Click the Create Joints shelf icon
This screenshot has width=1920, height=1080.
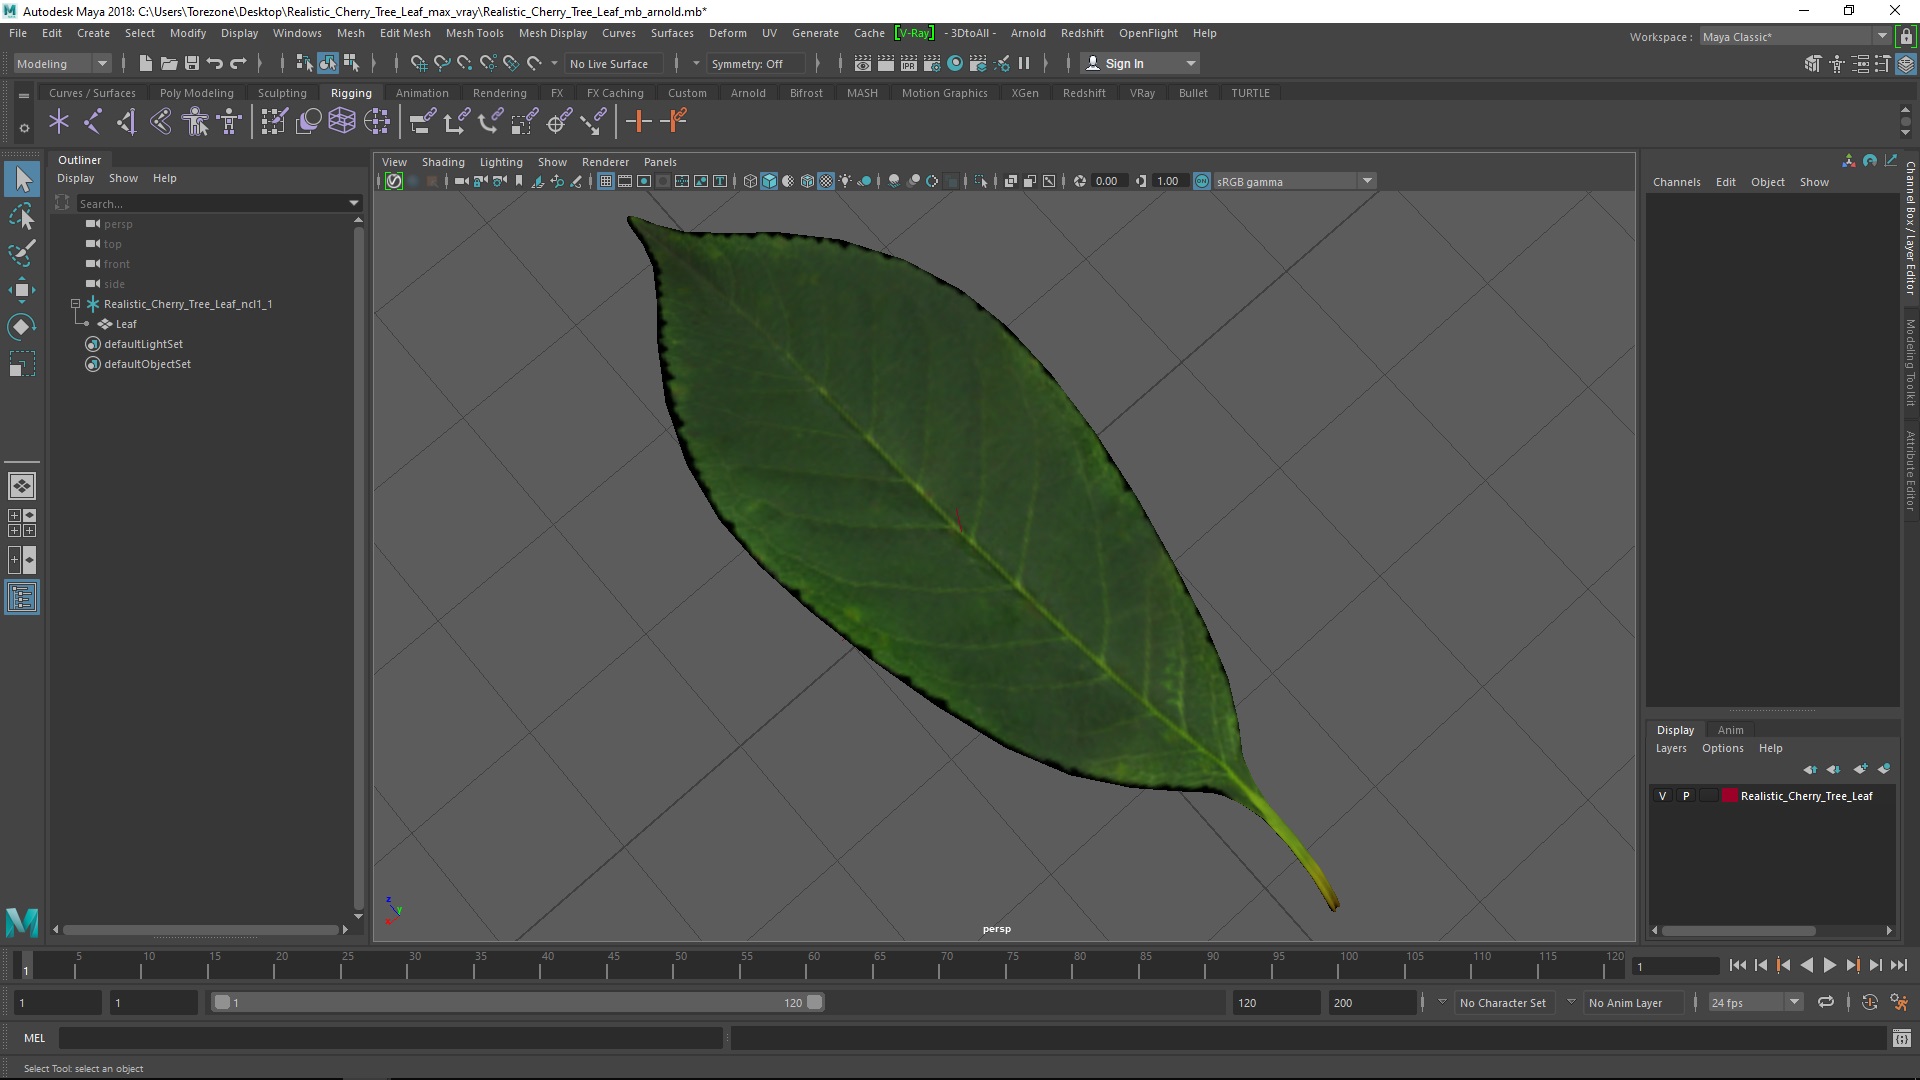click(x=92, y=122)
